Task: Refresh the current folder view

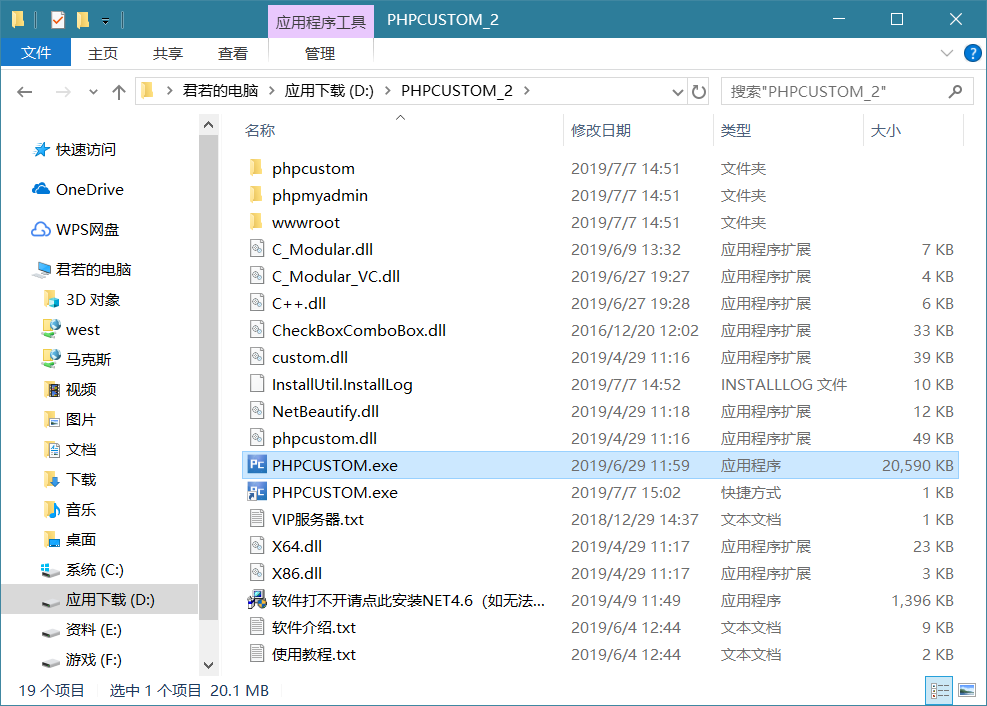Action: 699,92
